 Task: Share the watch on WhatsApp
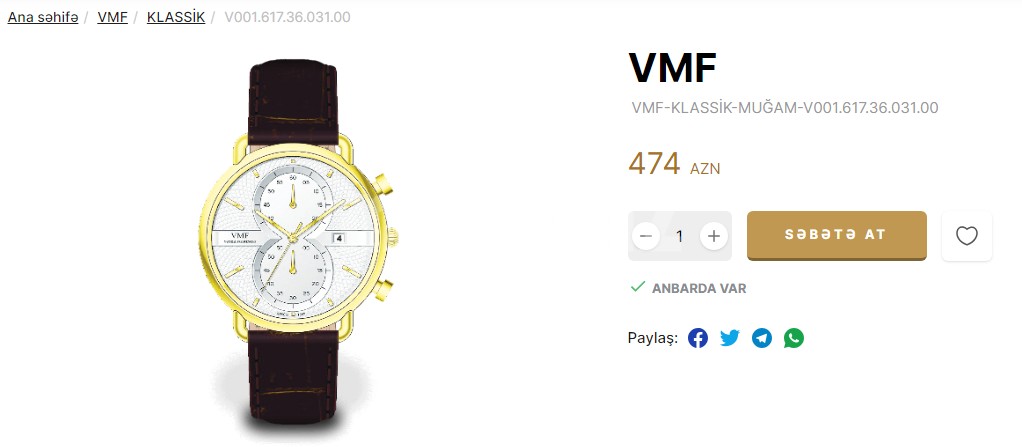(794, 338)
